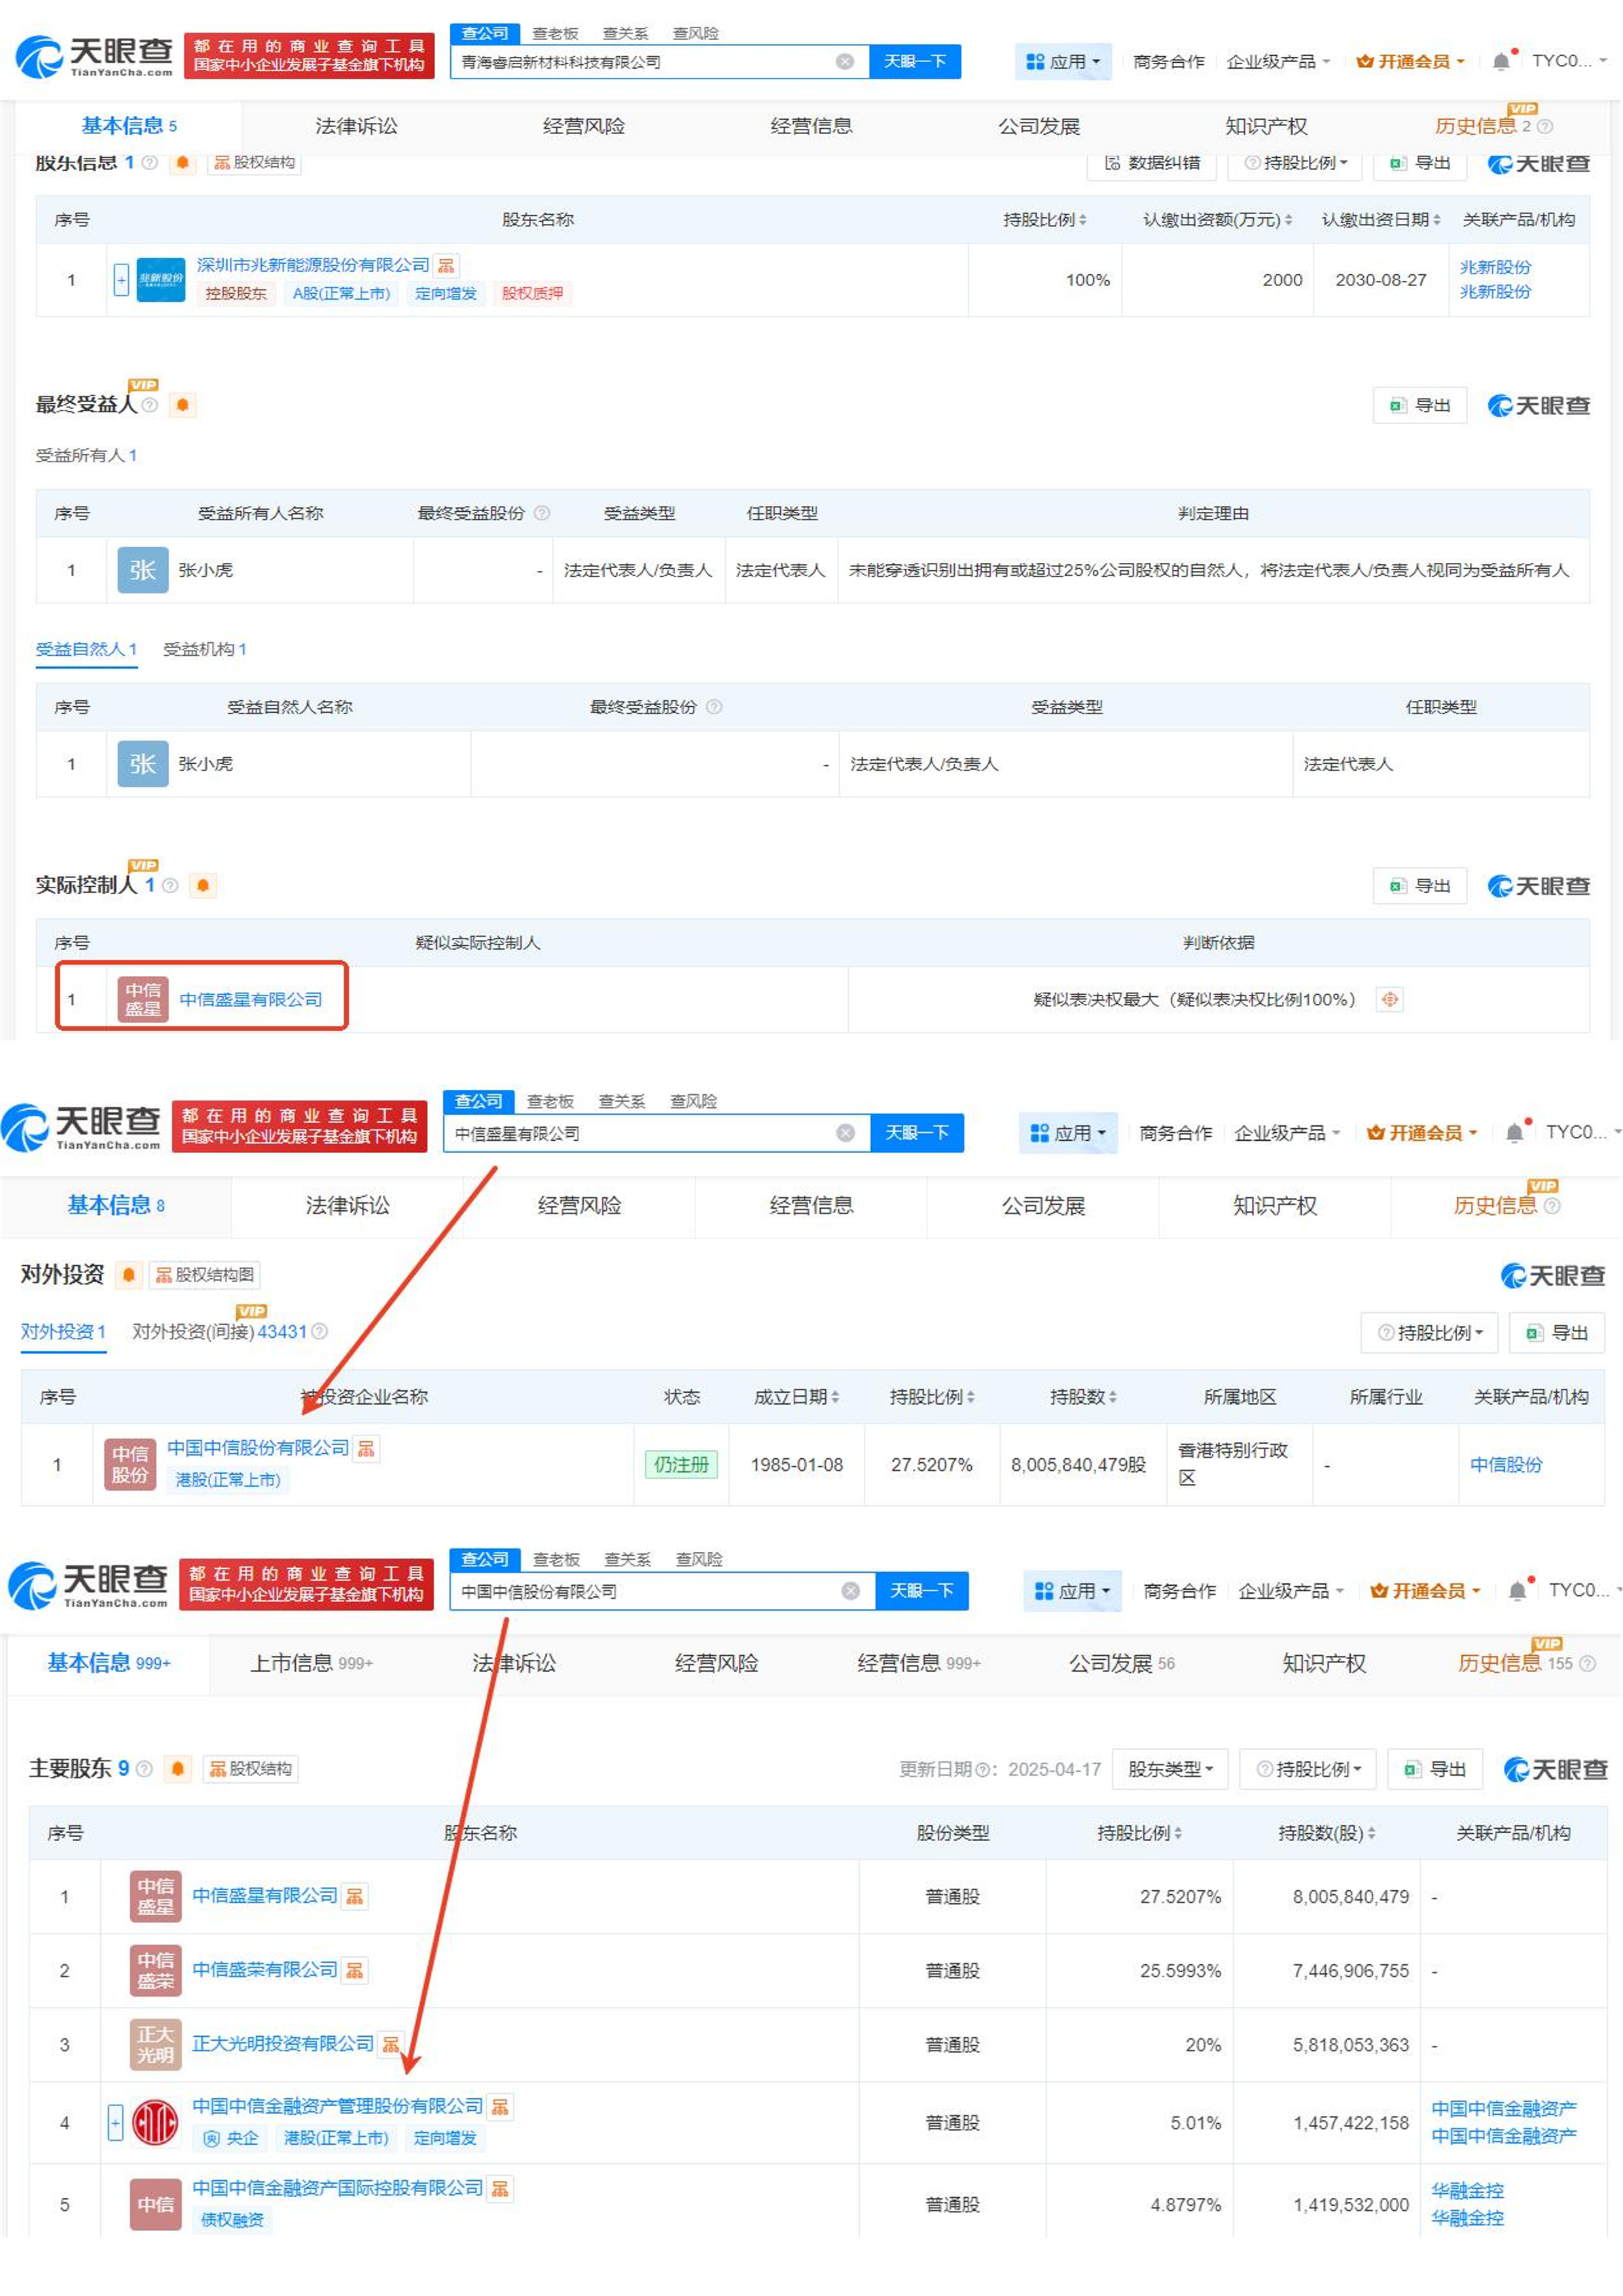The image size is (1623, 2296).
Task: Click 天眼一下 beside 中信盛星有限公司 search
Action: click(917, 1133)
